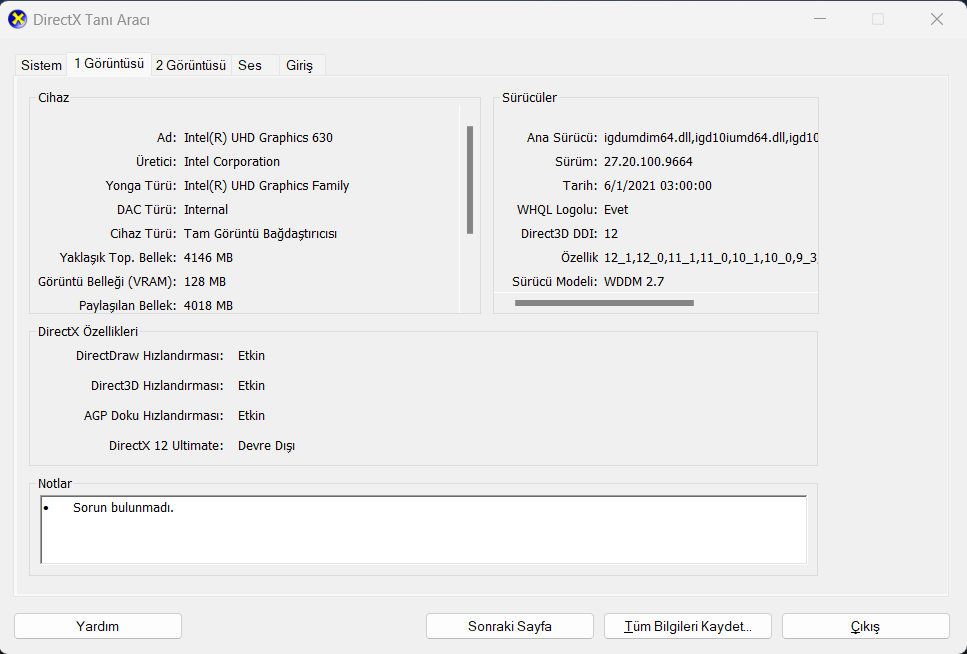Click the DirectX 12 Ultimate Devre Dışı value
The width and height of the screenshot is (967, 654).
tap(266, 446)
